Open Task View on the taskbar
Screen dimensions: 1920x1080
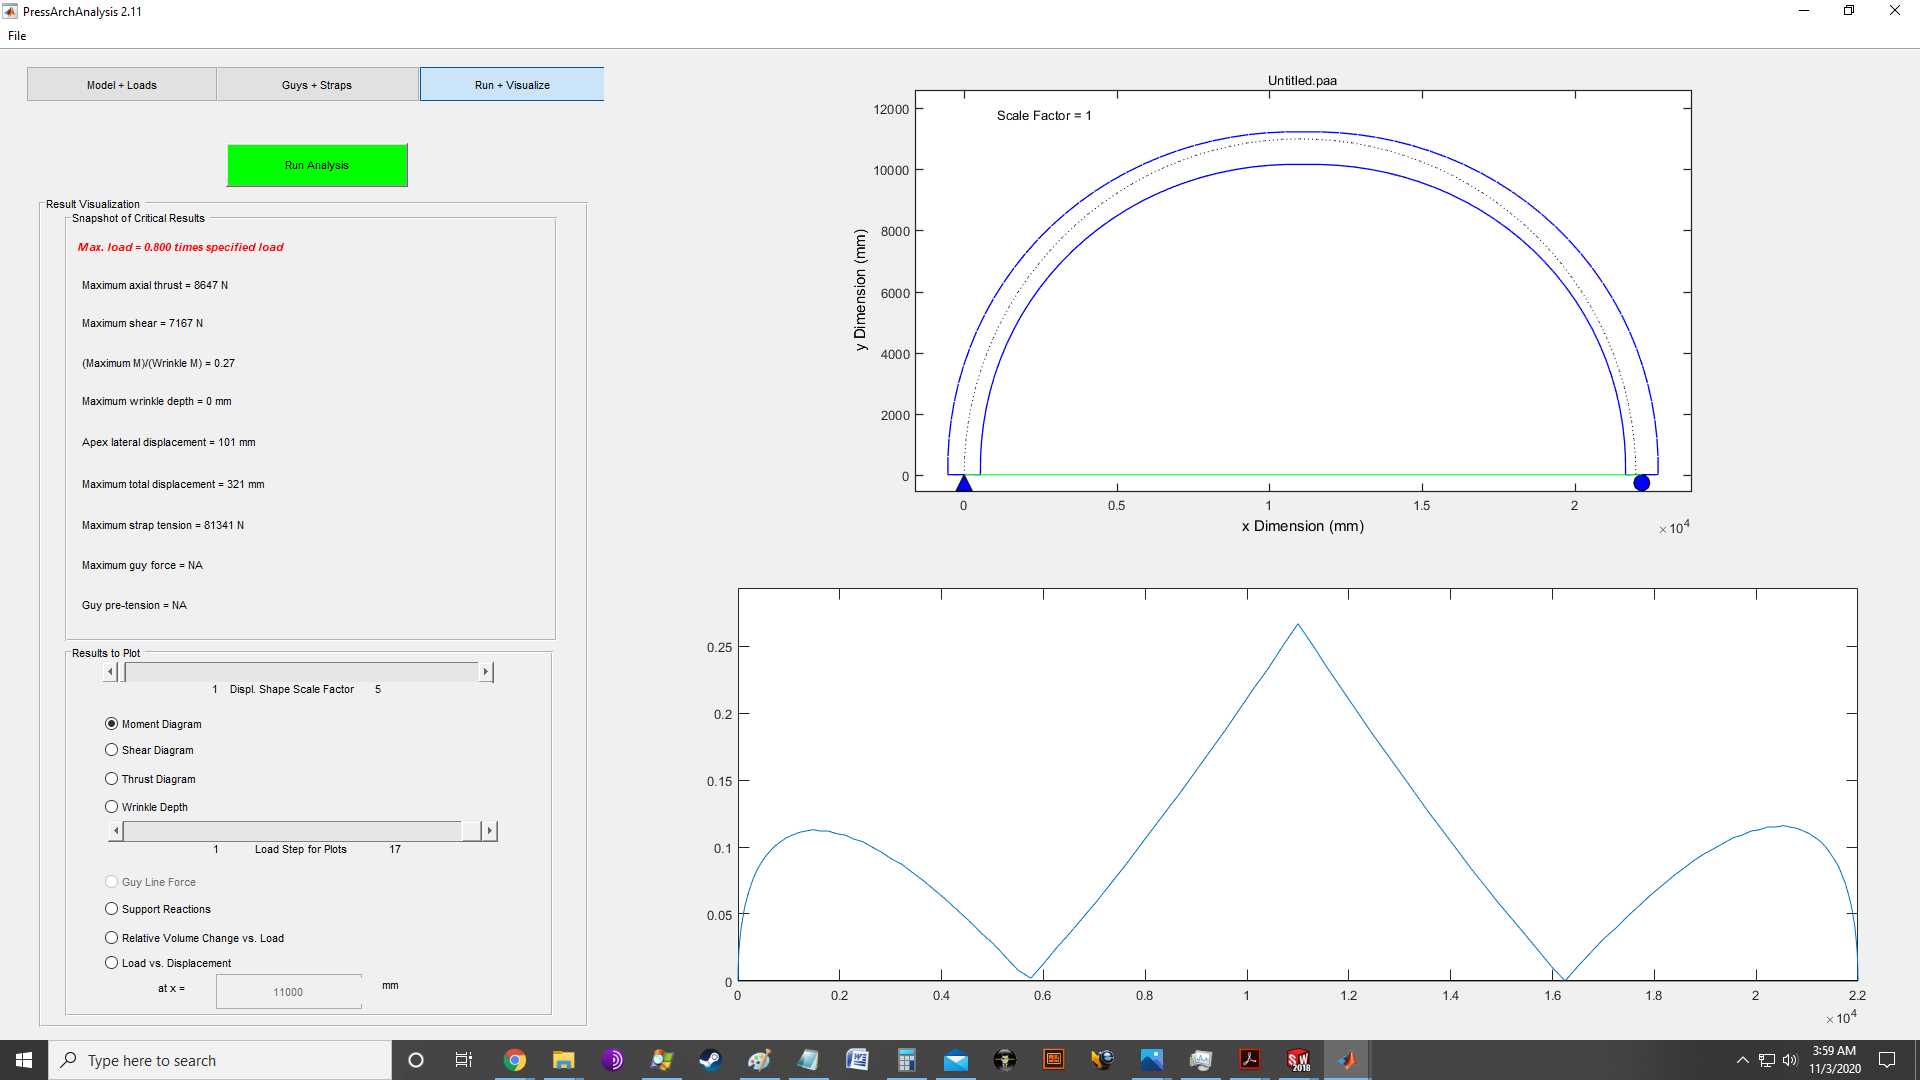pos(464,1060)
